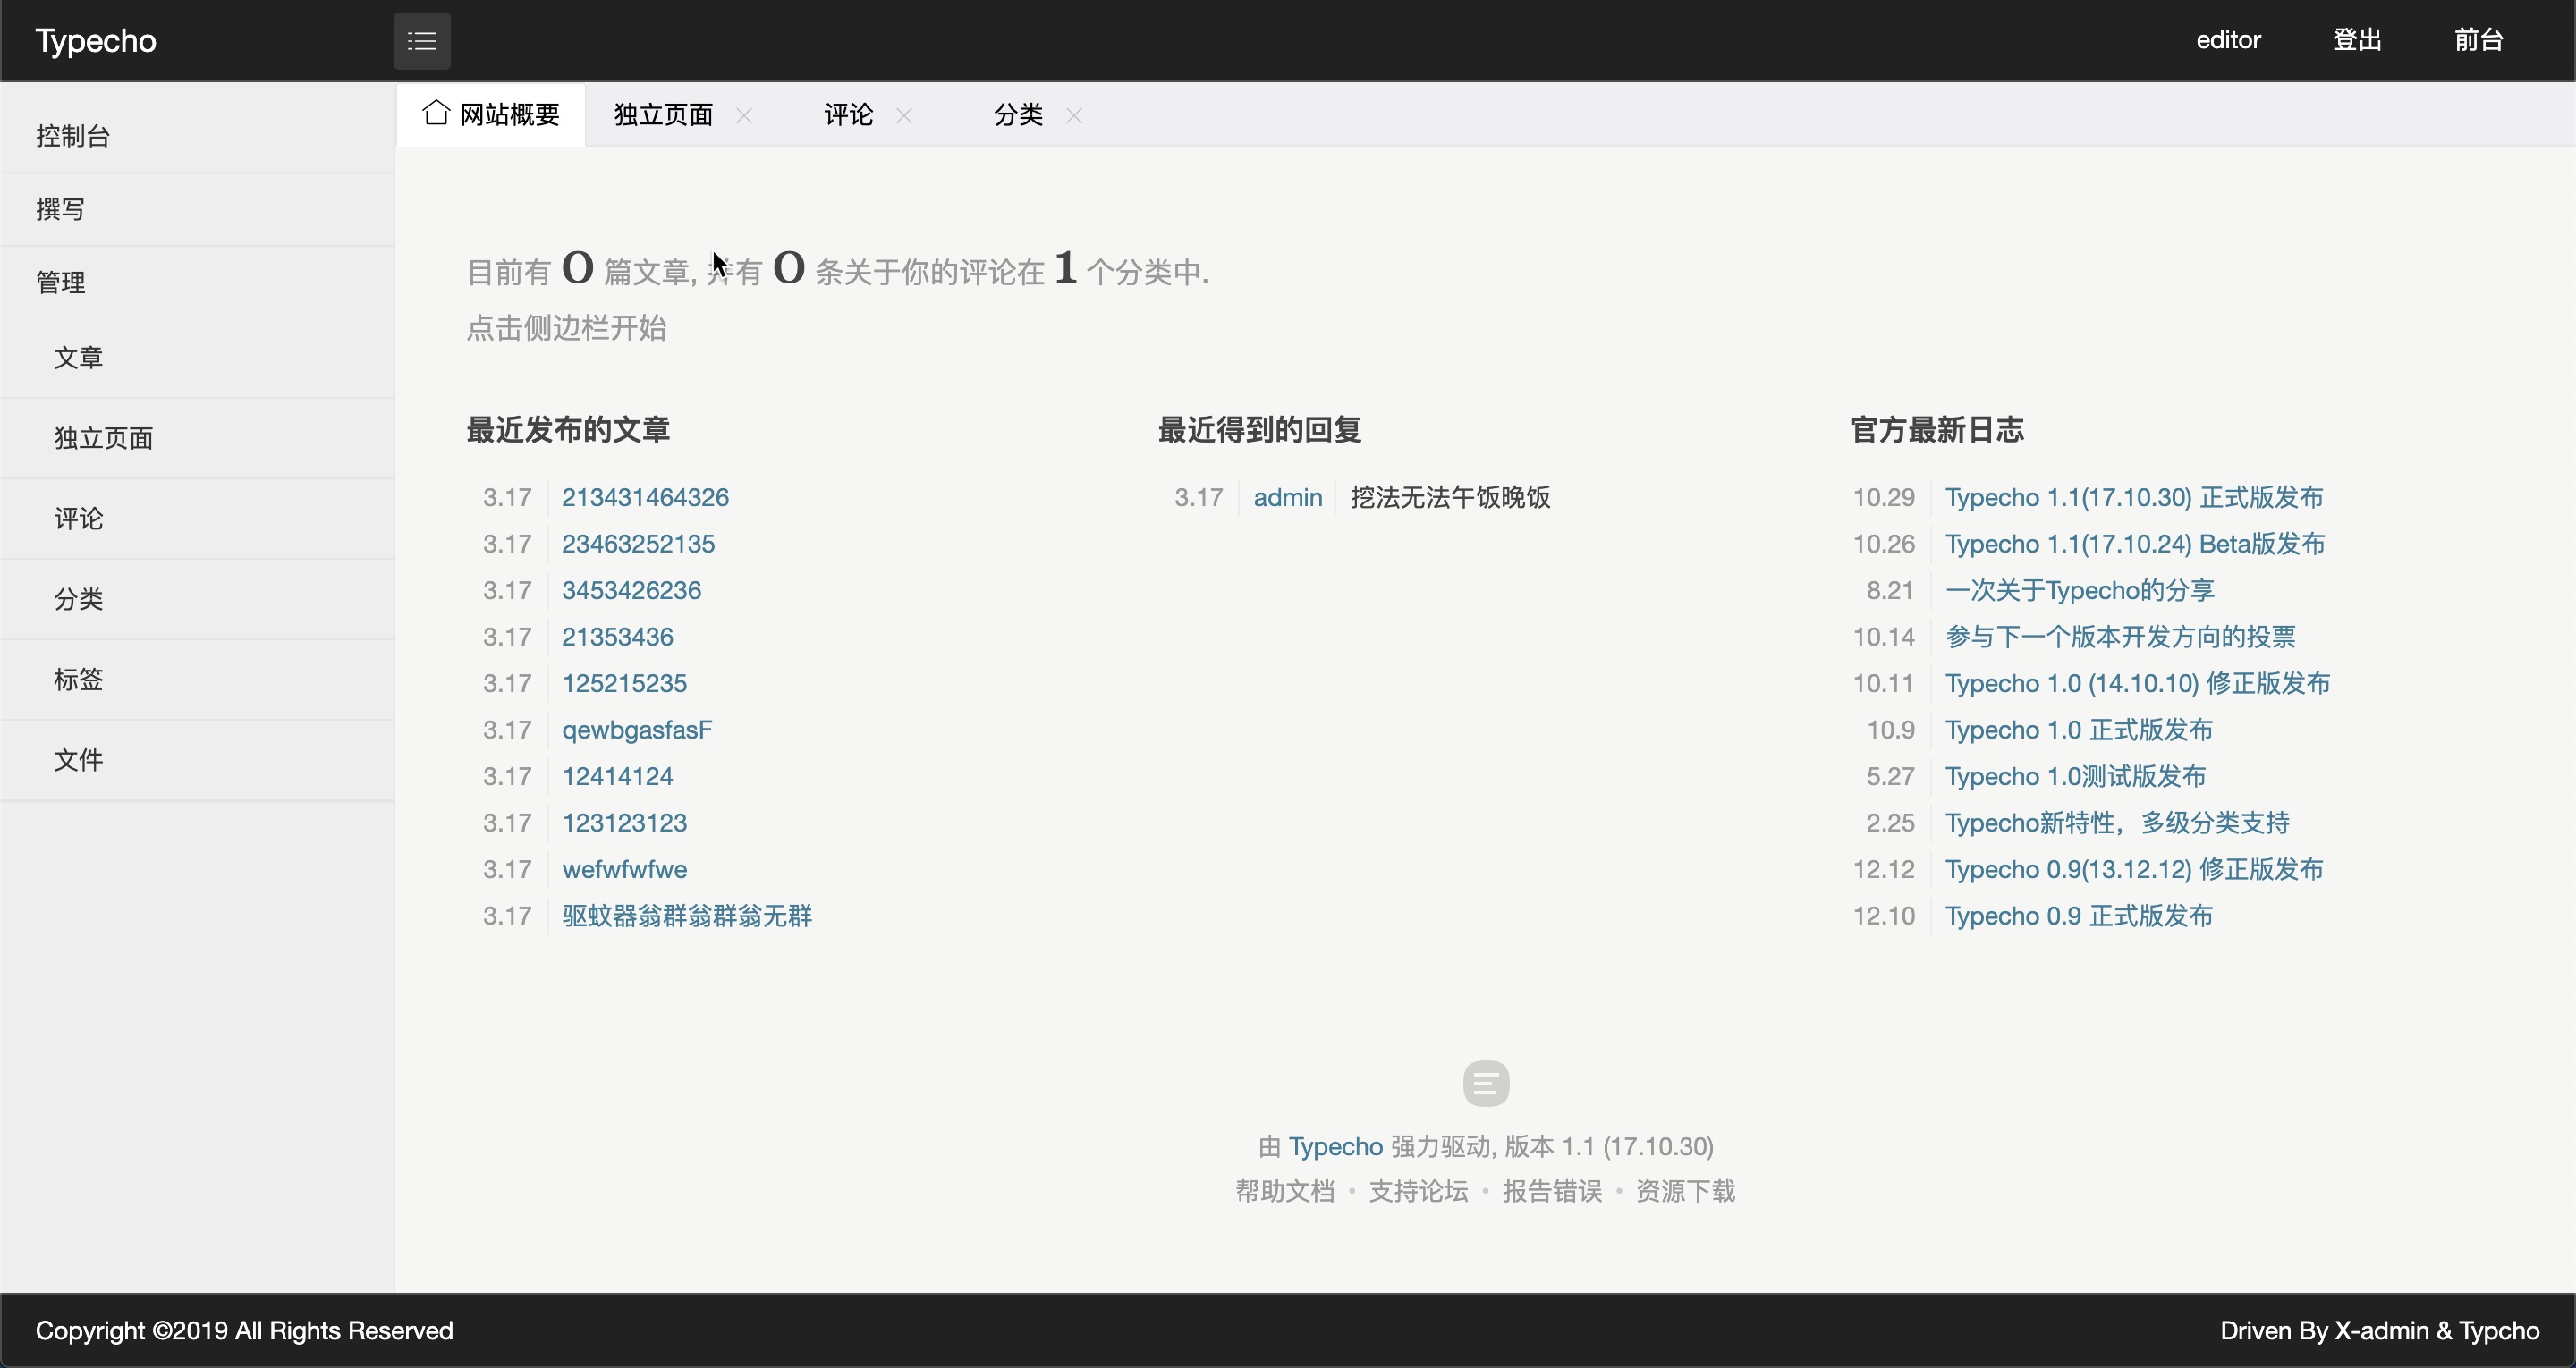Open the editor user menu
Screen dimensions: 2576x1368
pos(2228,40)
